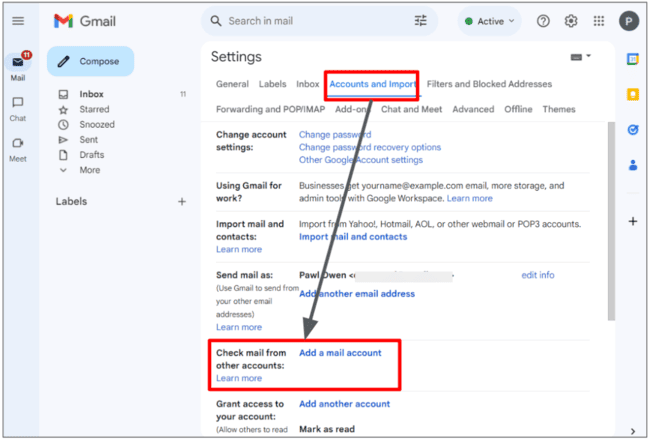The image size is (650, 441).
Task: Switch to the Advanced tab
Action: click(x=473, y=109)
